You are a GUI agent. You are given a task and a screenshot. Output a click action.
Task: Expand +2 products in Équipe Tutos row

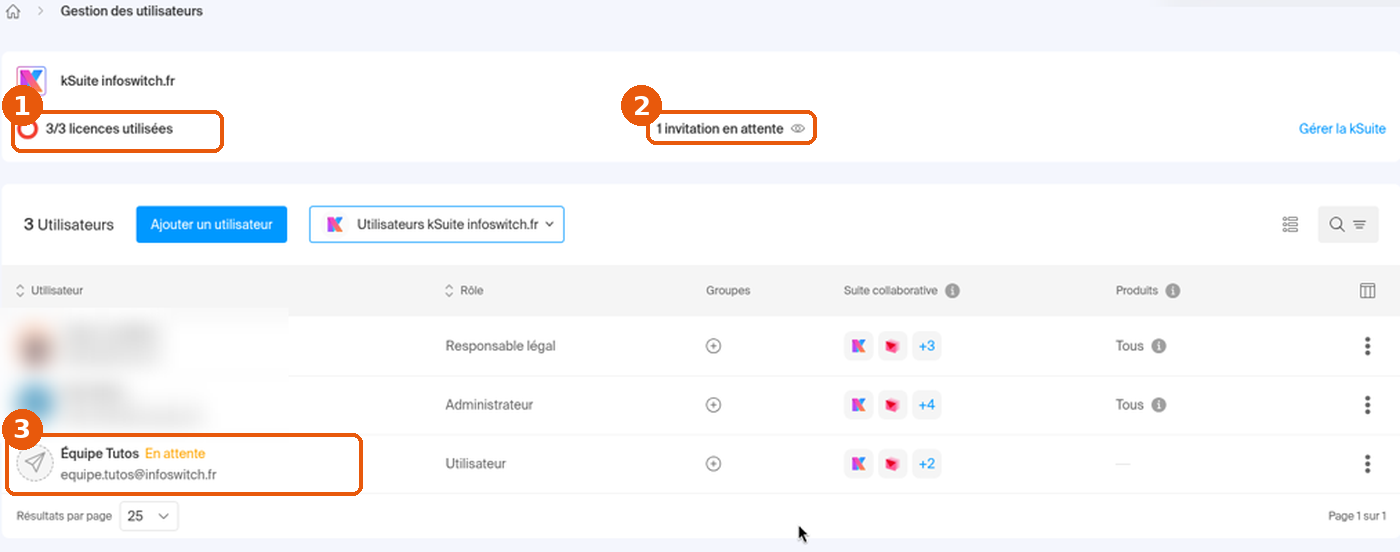click(x=927, y=464)
